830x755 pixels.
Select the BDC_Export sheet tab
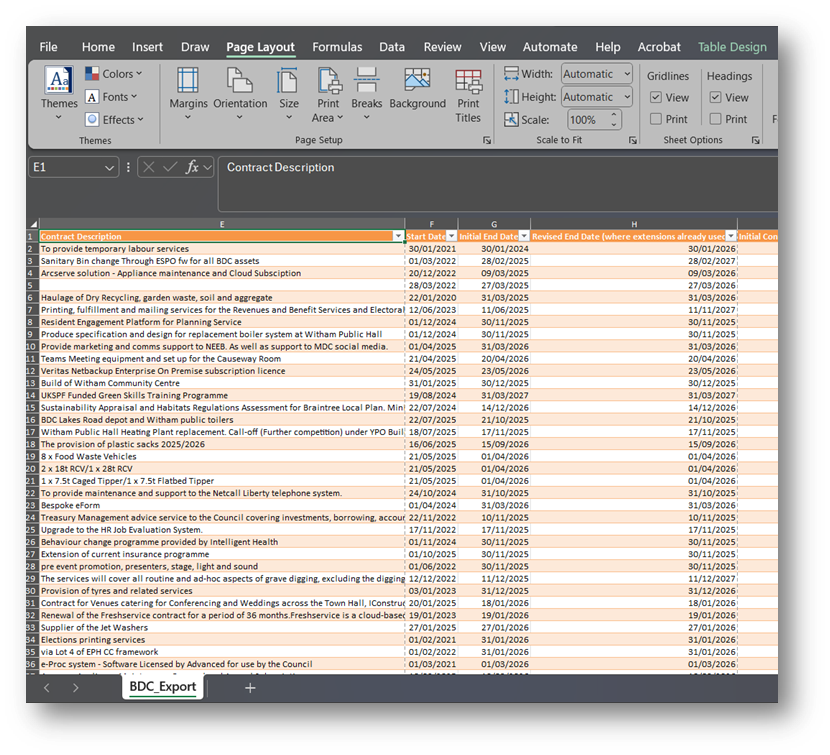(163, 688)
